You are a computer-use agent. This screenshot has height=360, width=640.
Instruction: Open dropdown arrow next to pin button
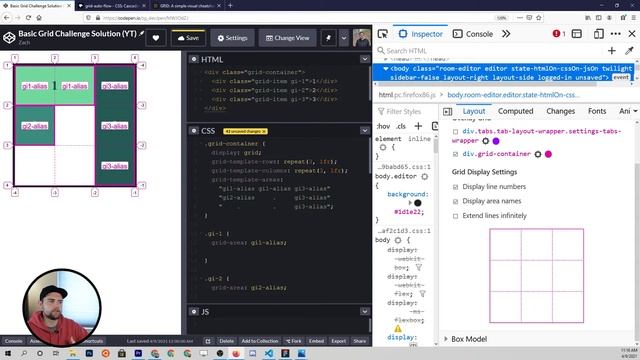pyautogui.click(x=344, y=38)
